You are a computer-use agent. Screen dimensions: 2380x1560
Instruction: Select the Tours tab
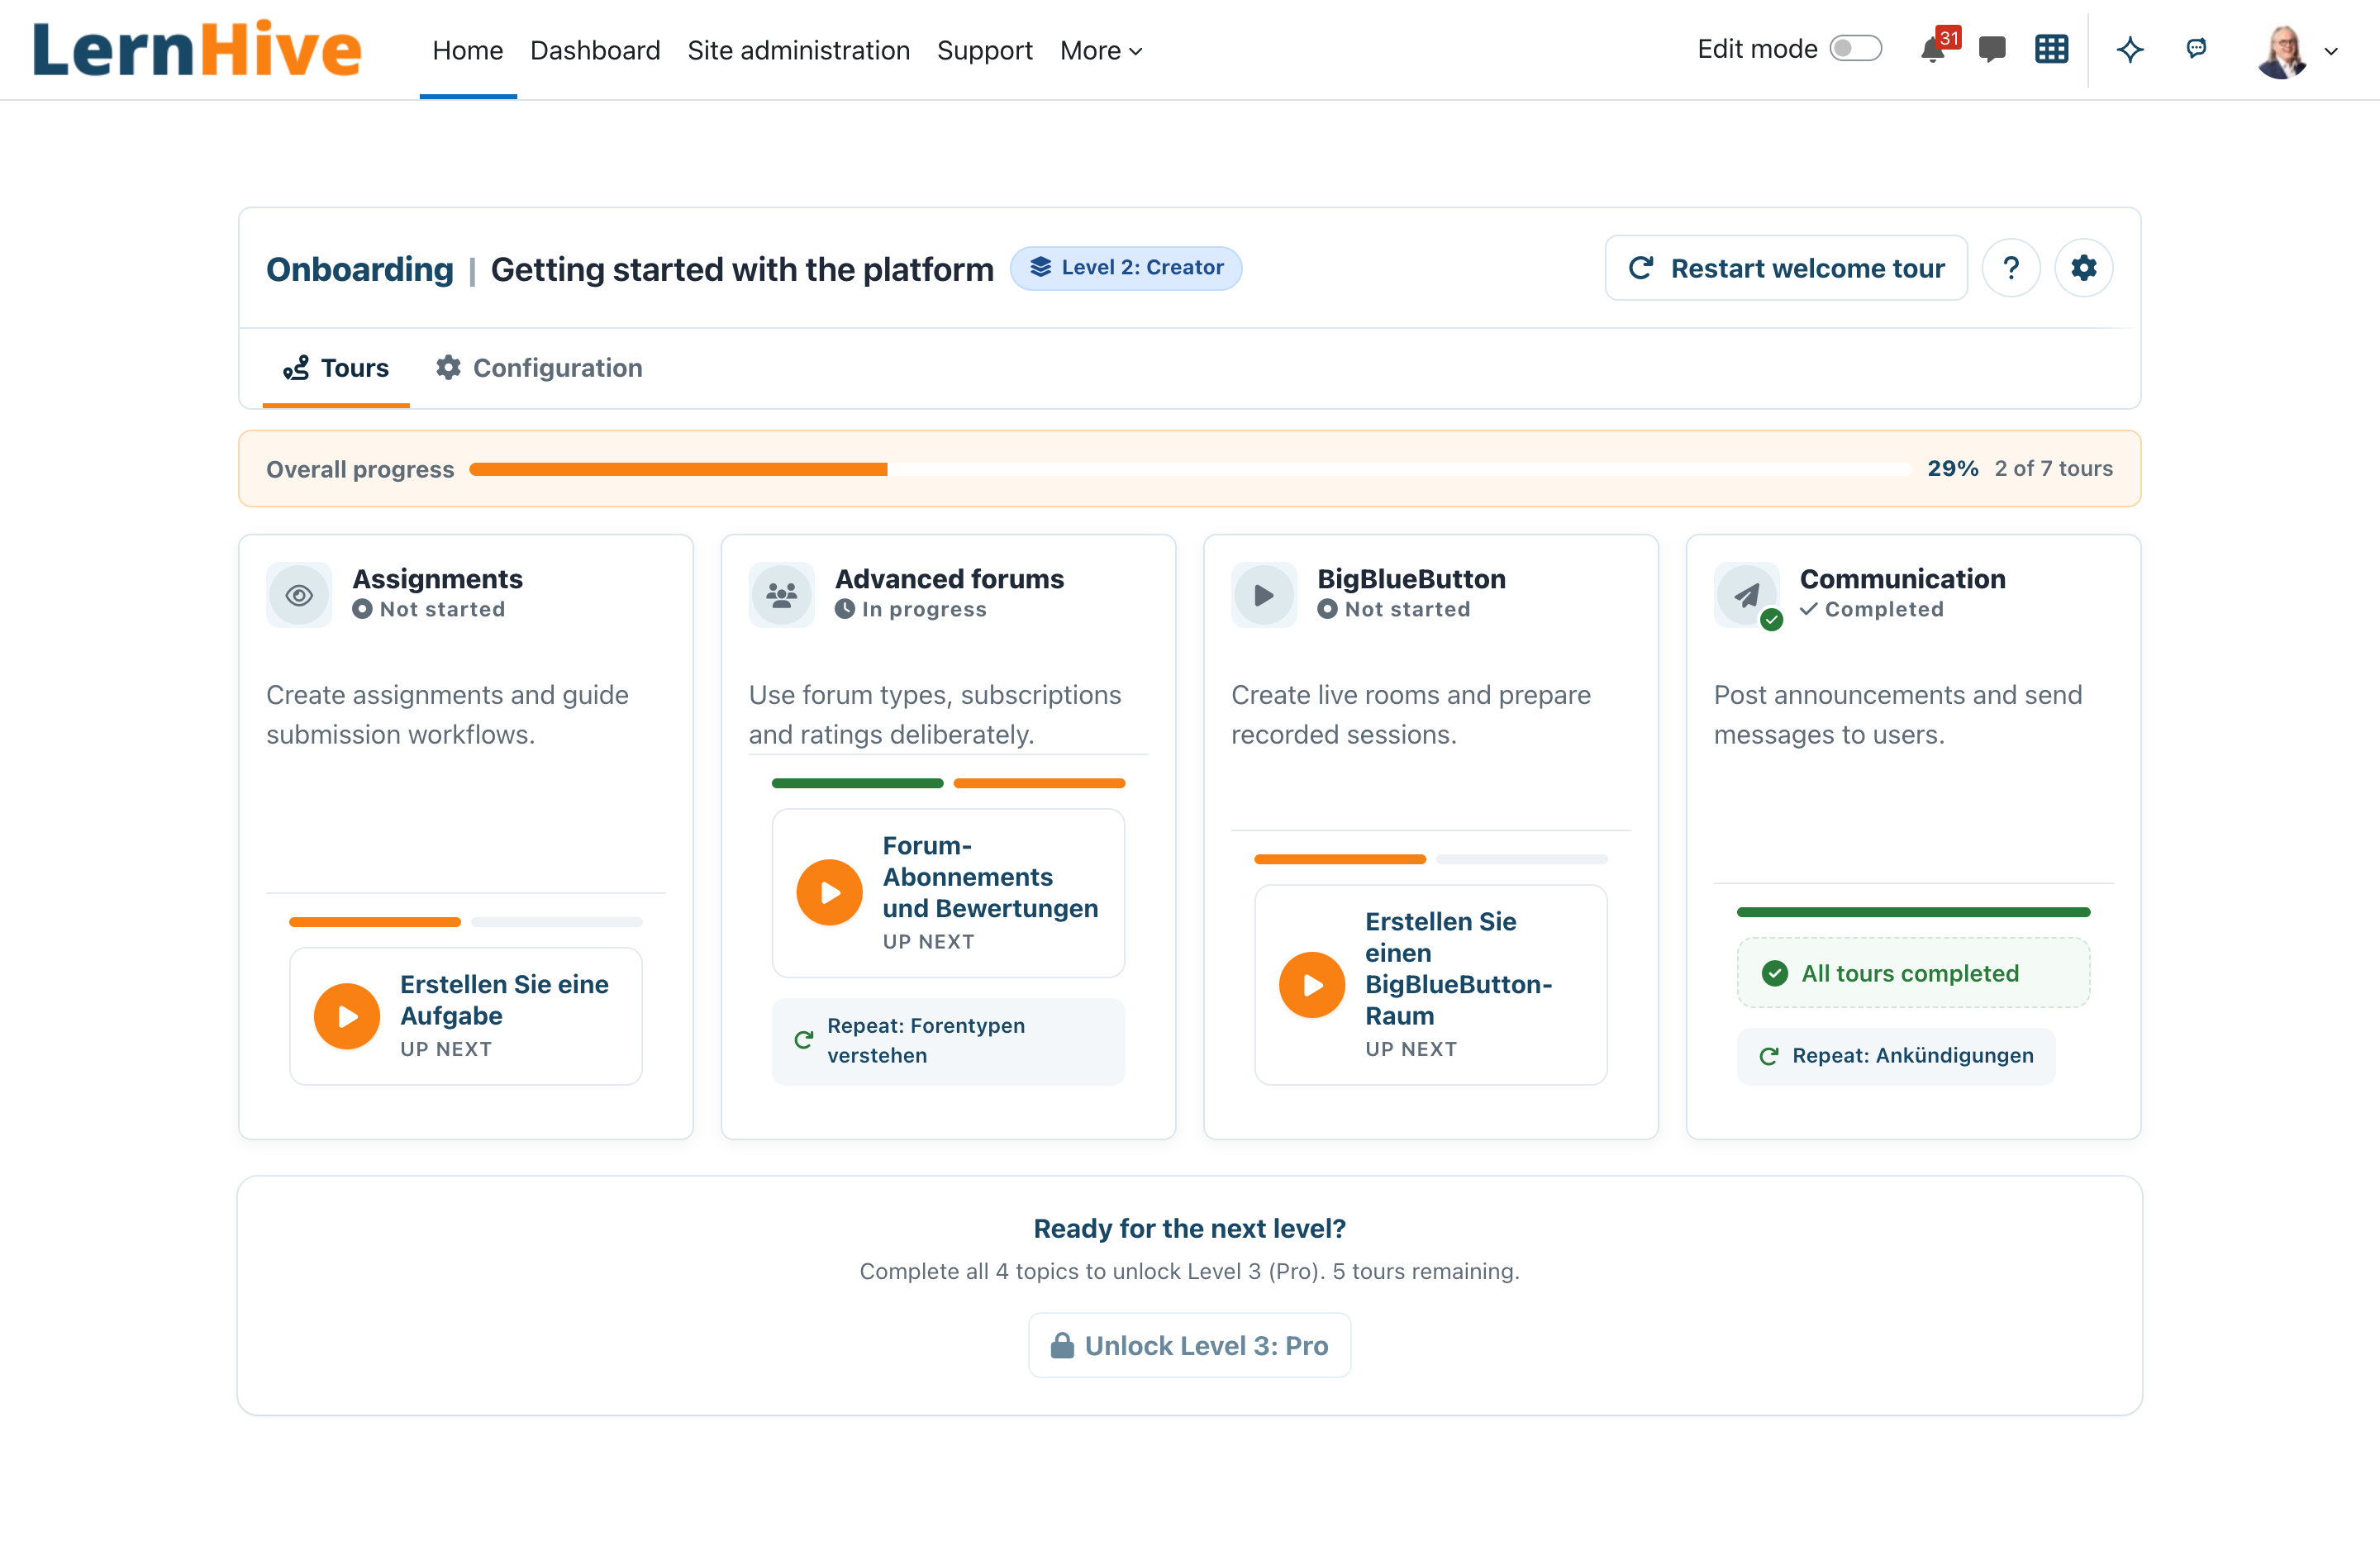tap(336, 368)
